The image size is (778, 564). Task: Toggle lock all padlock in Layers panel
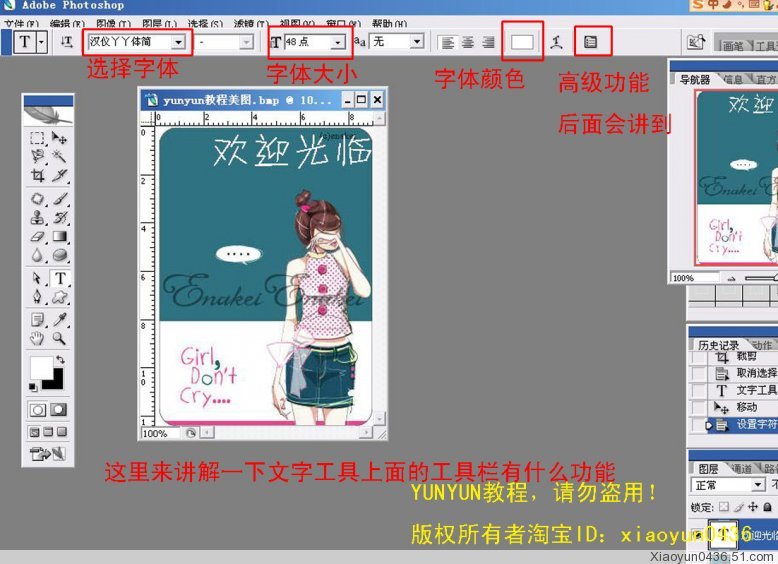tap(768, 506)
